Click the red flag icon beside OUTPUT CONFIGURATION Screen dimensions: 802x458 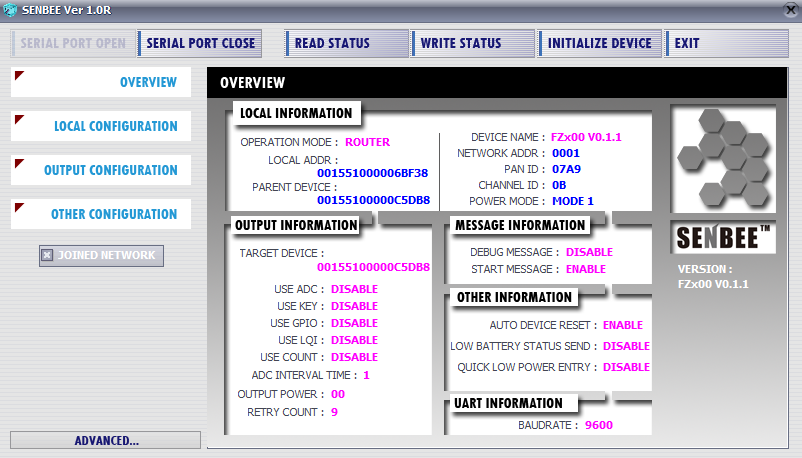tap(19, 163)
